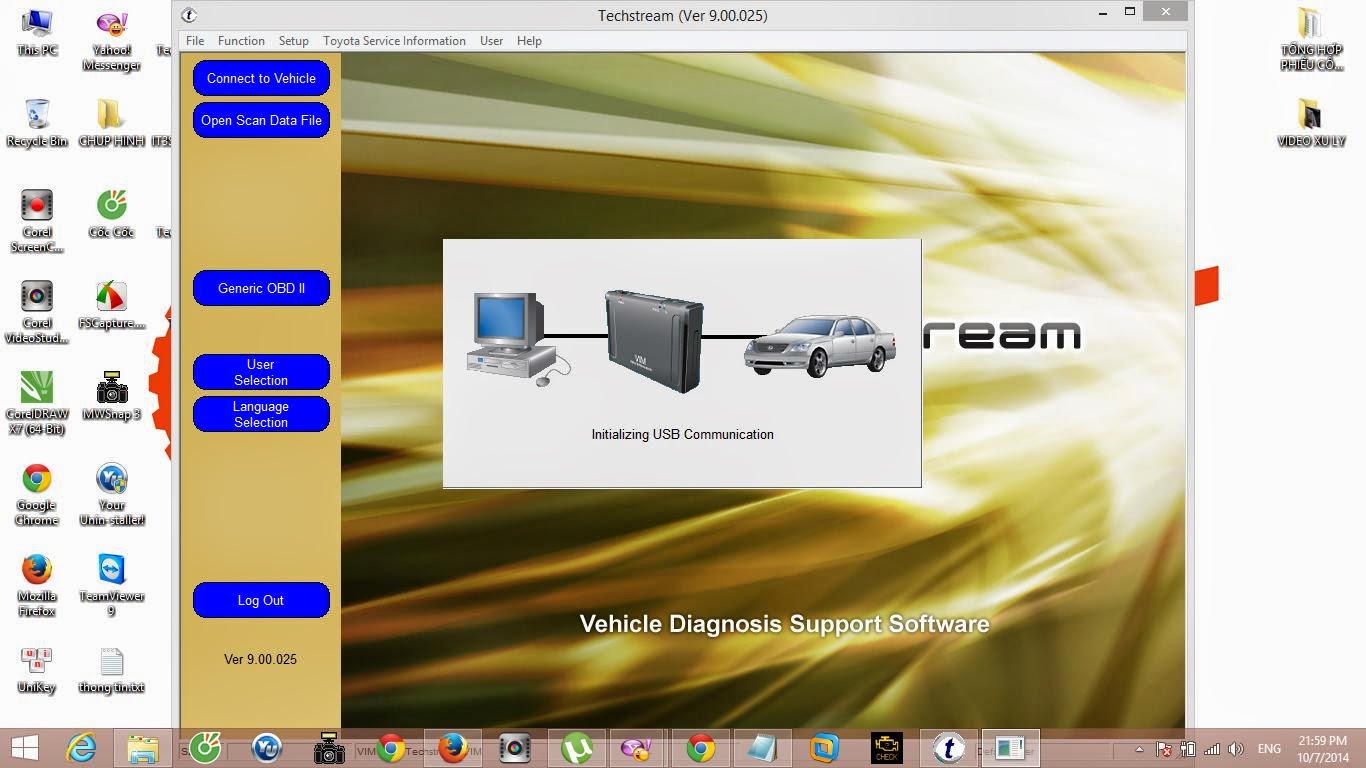This screenshot has height=768, width=1366.
Task: Click the Ver 9.00.025 label in the sidebar
Action: (x=260, y=659)
